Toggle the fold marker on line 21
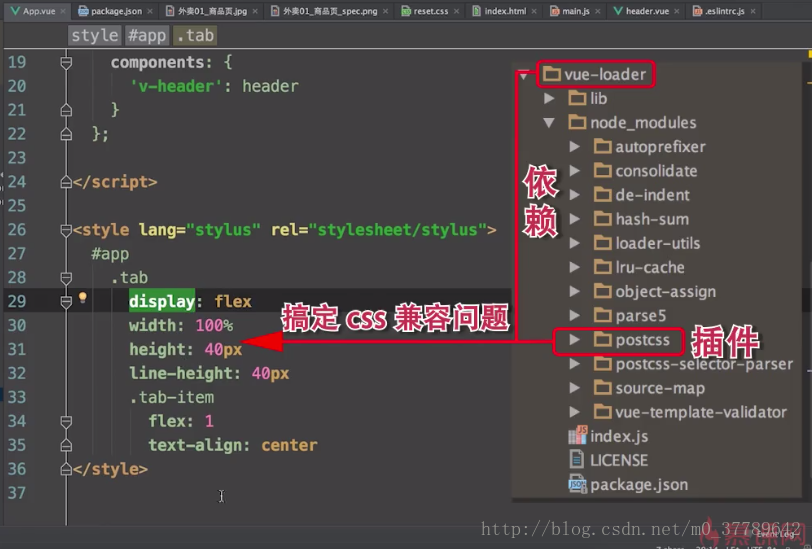Viewport: 812px width, 549px height. click(x=66, y=110)
